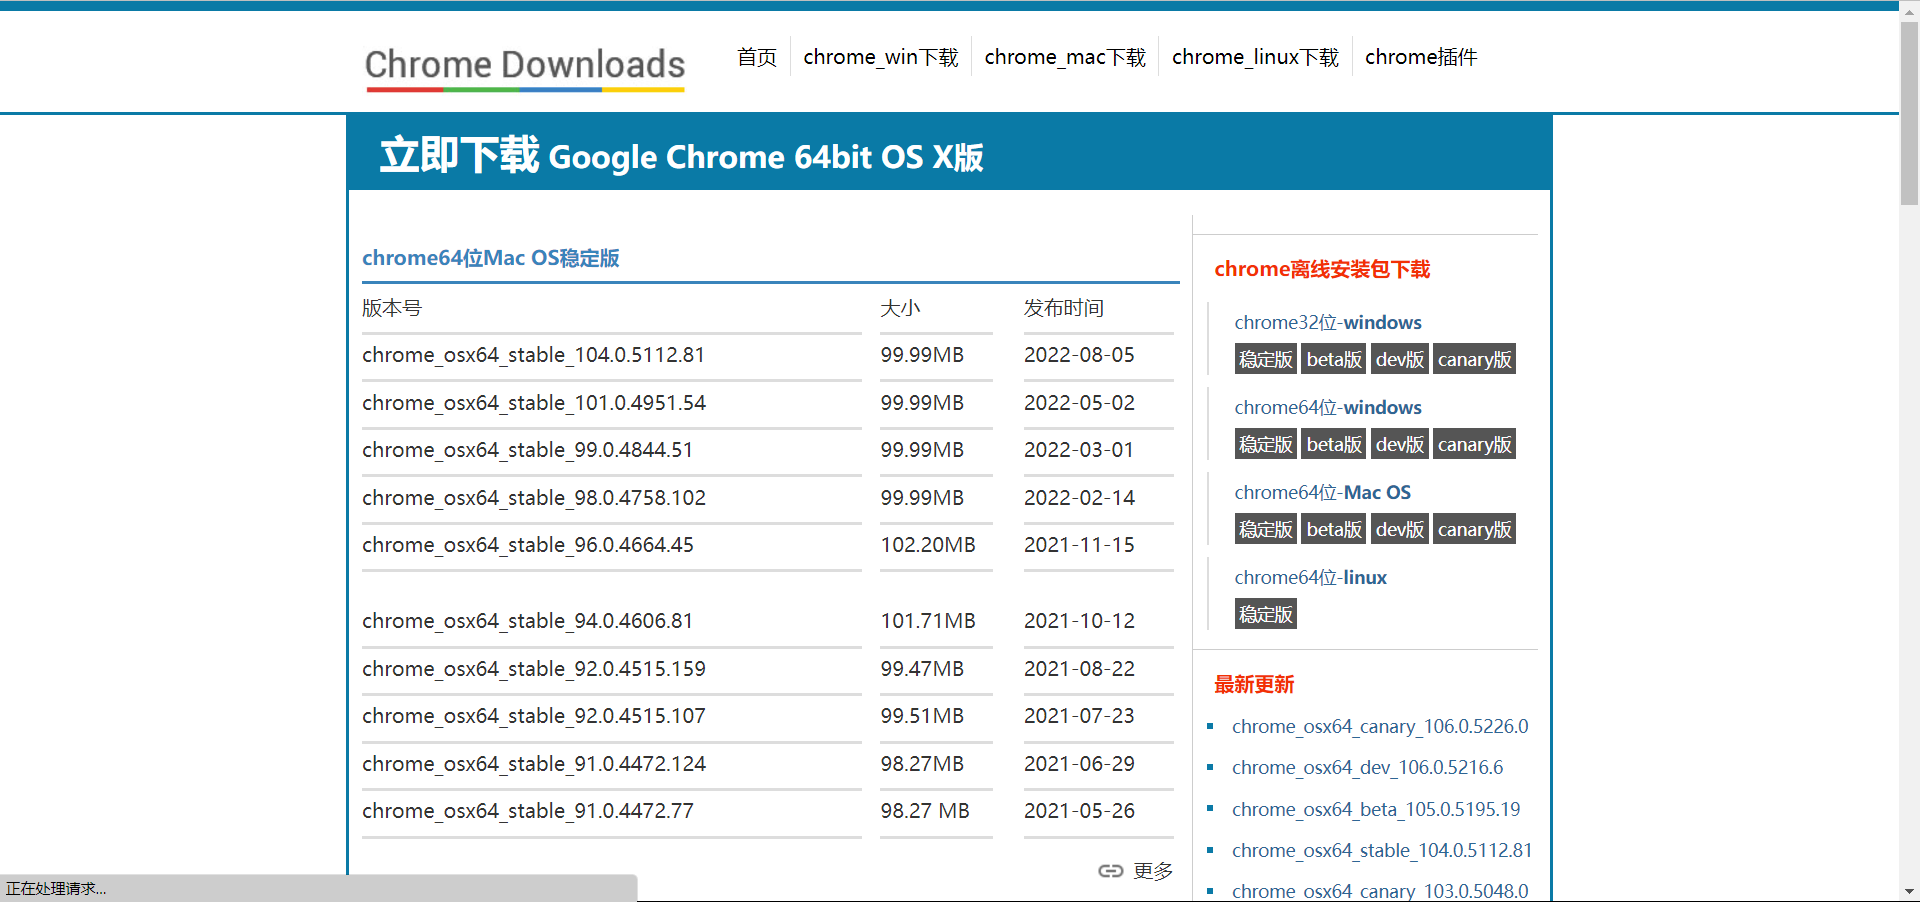Click the date 2021-10-12

pos(1079,621)
